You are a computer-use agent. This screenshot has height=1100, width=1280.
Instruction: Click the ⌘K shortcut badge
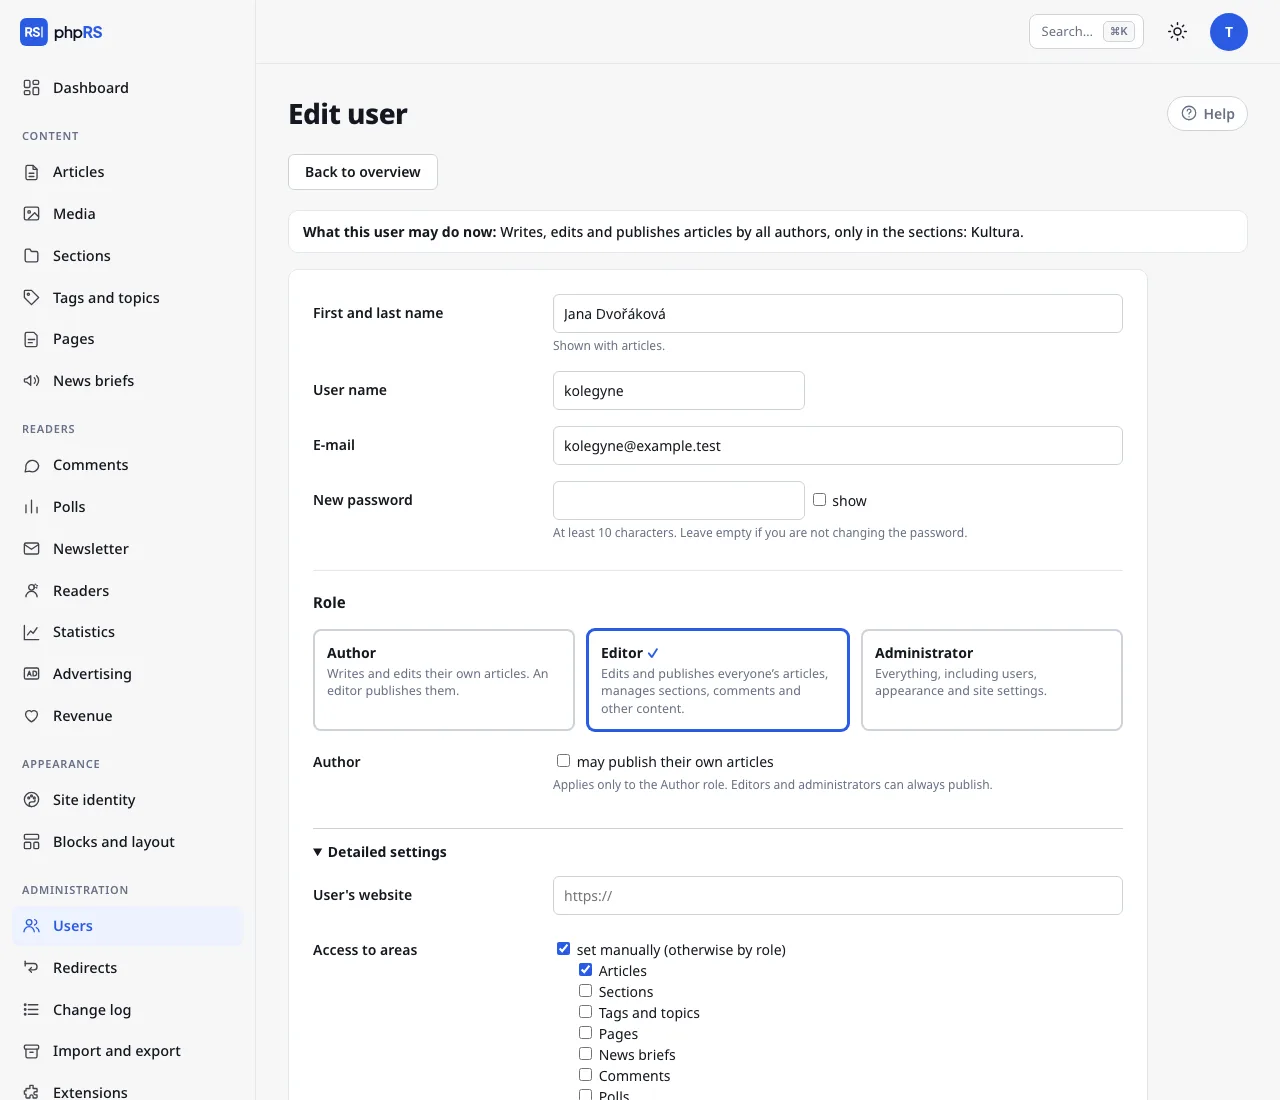(1119, 32)
